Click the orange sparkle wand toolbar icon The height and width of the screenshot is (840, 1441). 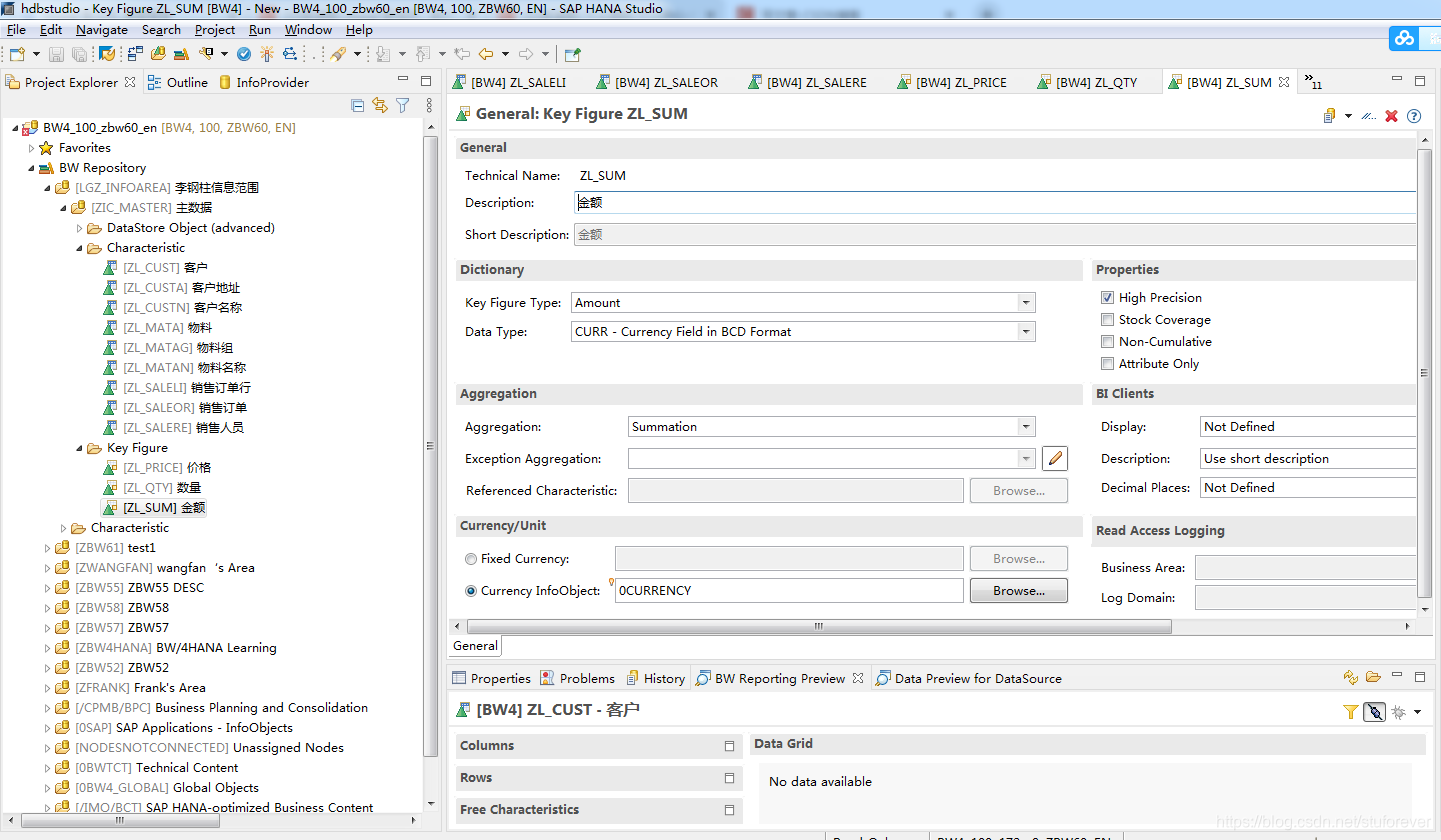[266, 54]
